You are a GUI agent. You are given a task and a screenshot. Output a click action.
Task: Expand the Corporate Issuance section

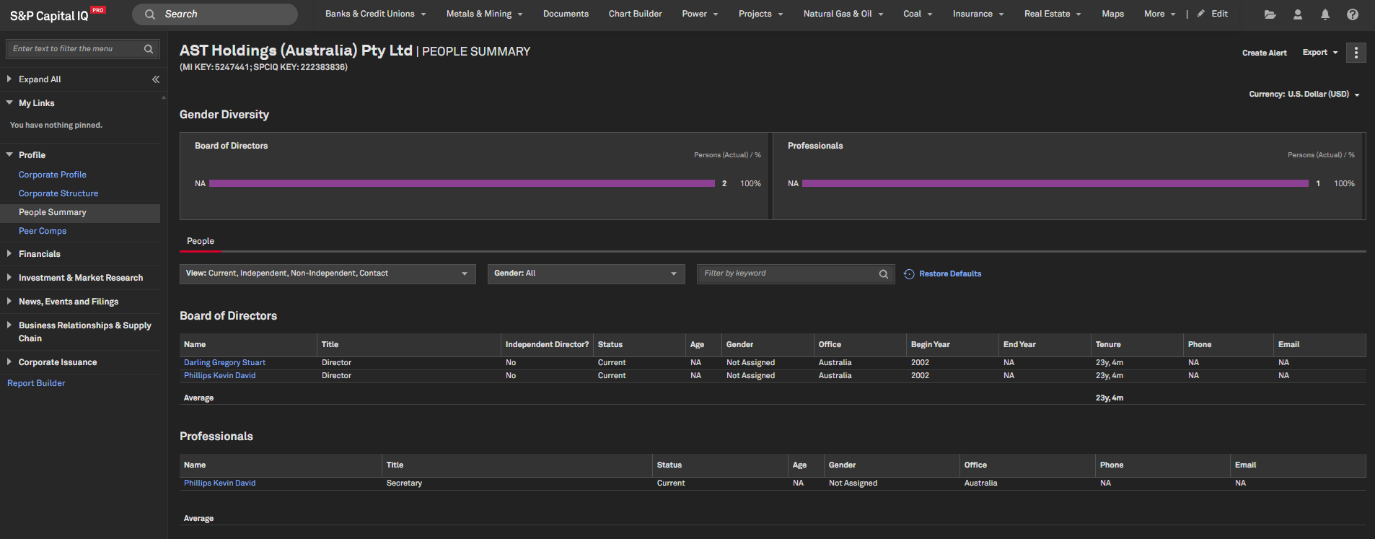(x=9, y=362)
